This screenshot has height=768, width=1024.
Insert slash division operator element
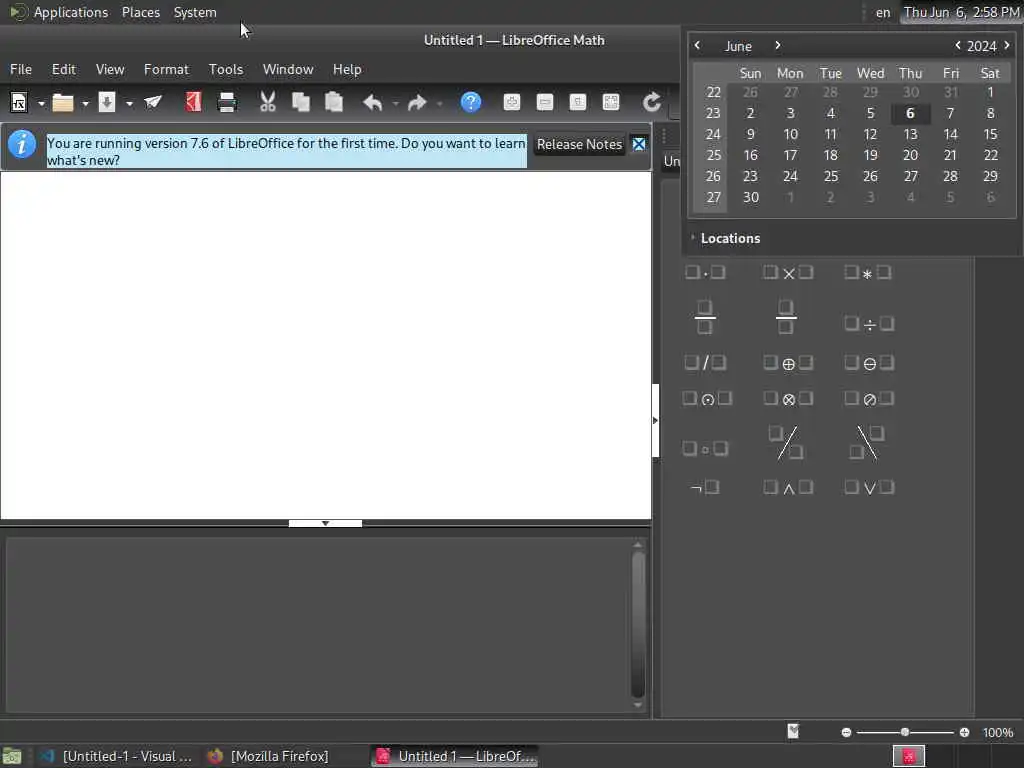coord(705,362)
